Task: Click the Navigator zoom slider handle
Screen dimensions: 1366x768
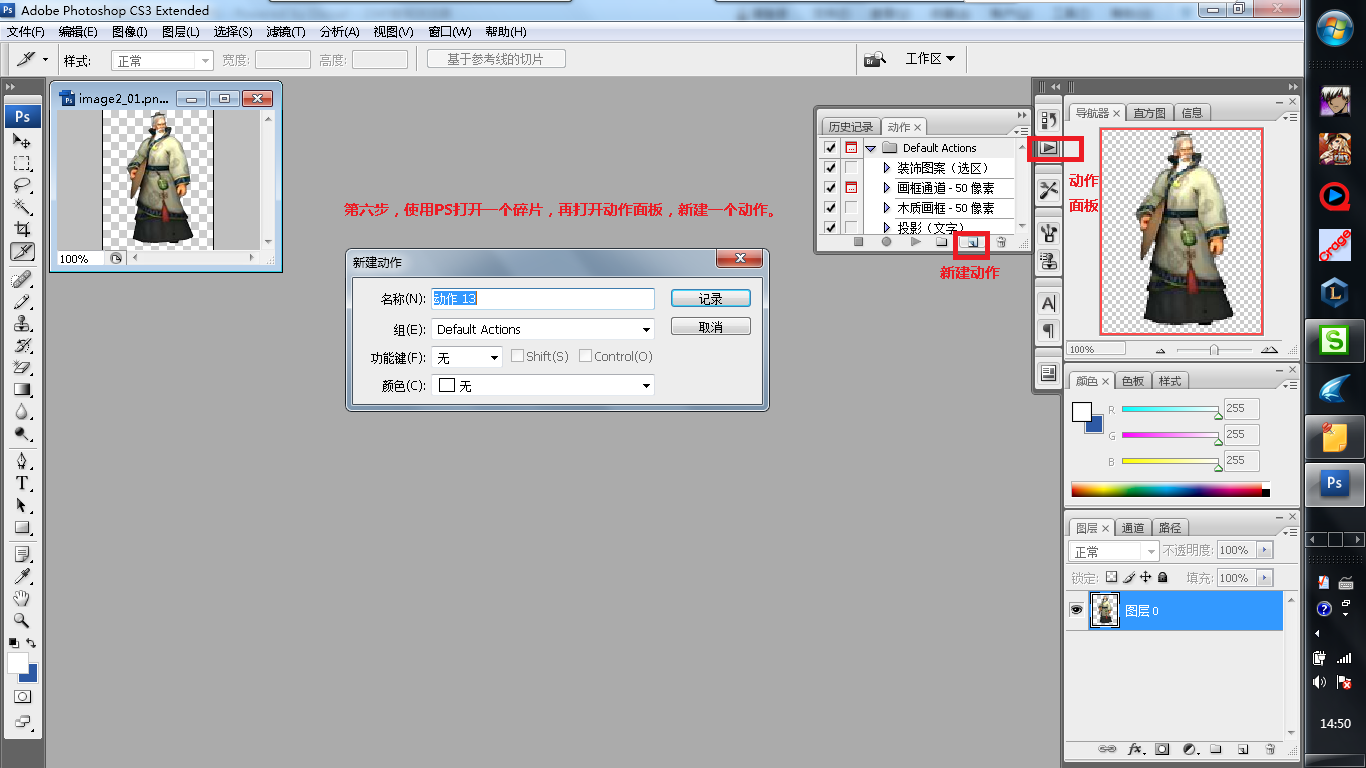Action: [1214, 350]
